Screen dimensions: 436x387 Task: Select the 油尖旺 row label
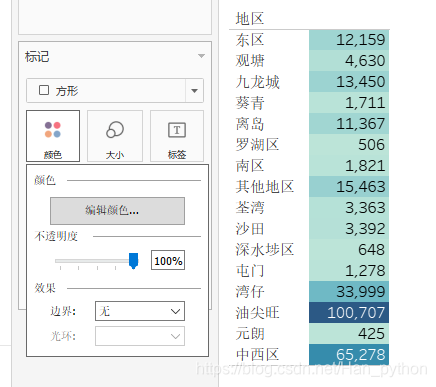pyautogui.click(x=258, y=313)
